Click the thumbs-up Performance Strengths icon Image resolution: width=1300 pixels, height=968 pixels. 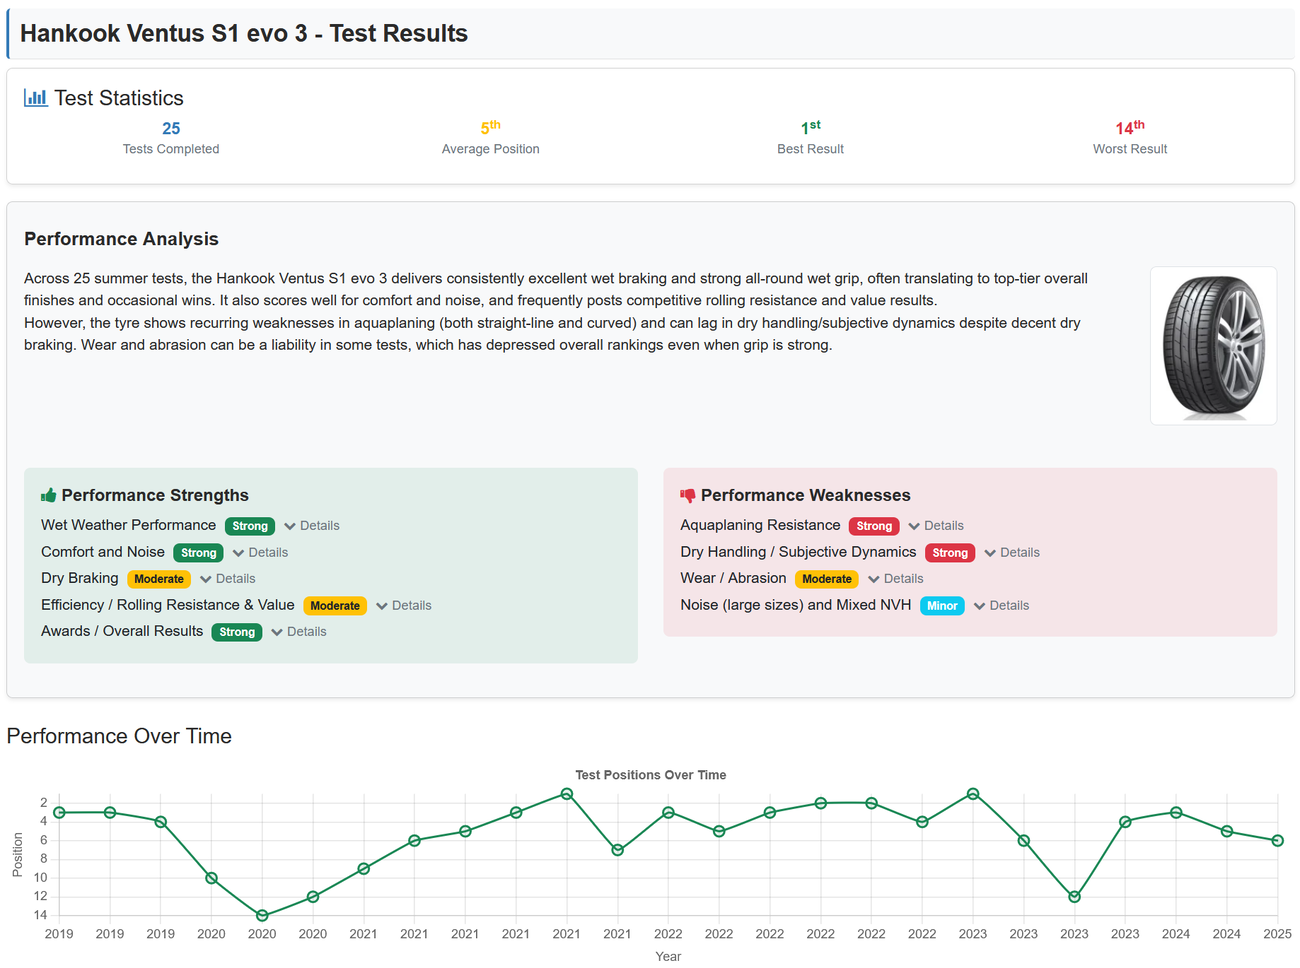(x=48, y=495)
